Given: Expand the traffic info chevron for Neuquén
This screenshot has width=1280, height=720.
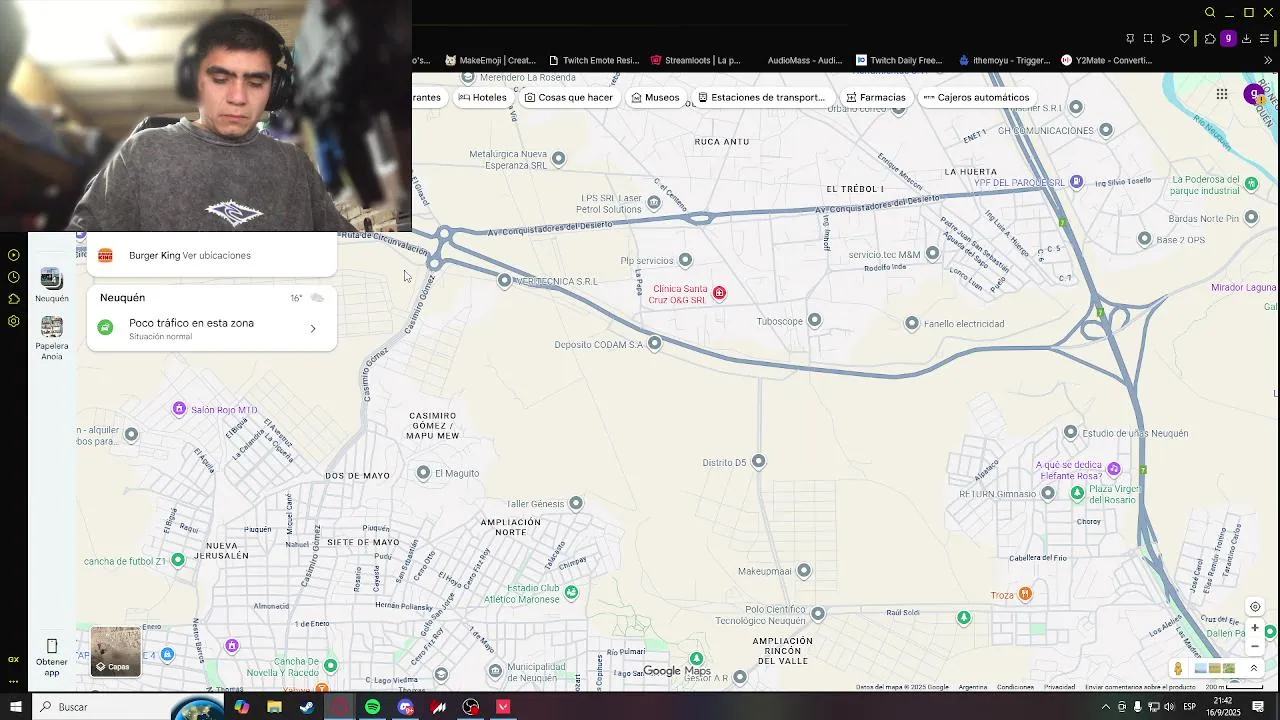Looking at the screenshot, I should [313, 329].
